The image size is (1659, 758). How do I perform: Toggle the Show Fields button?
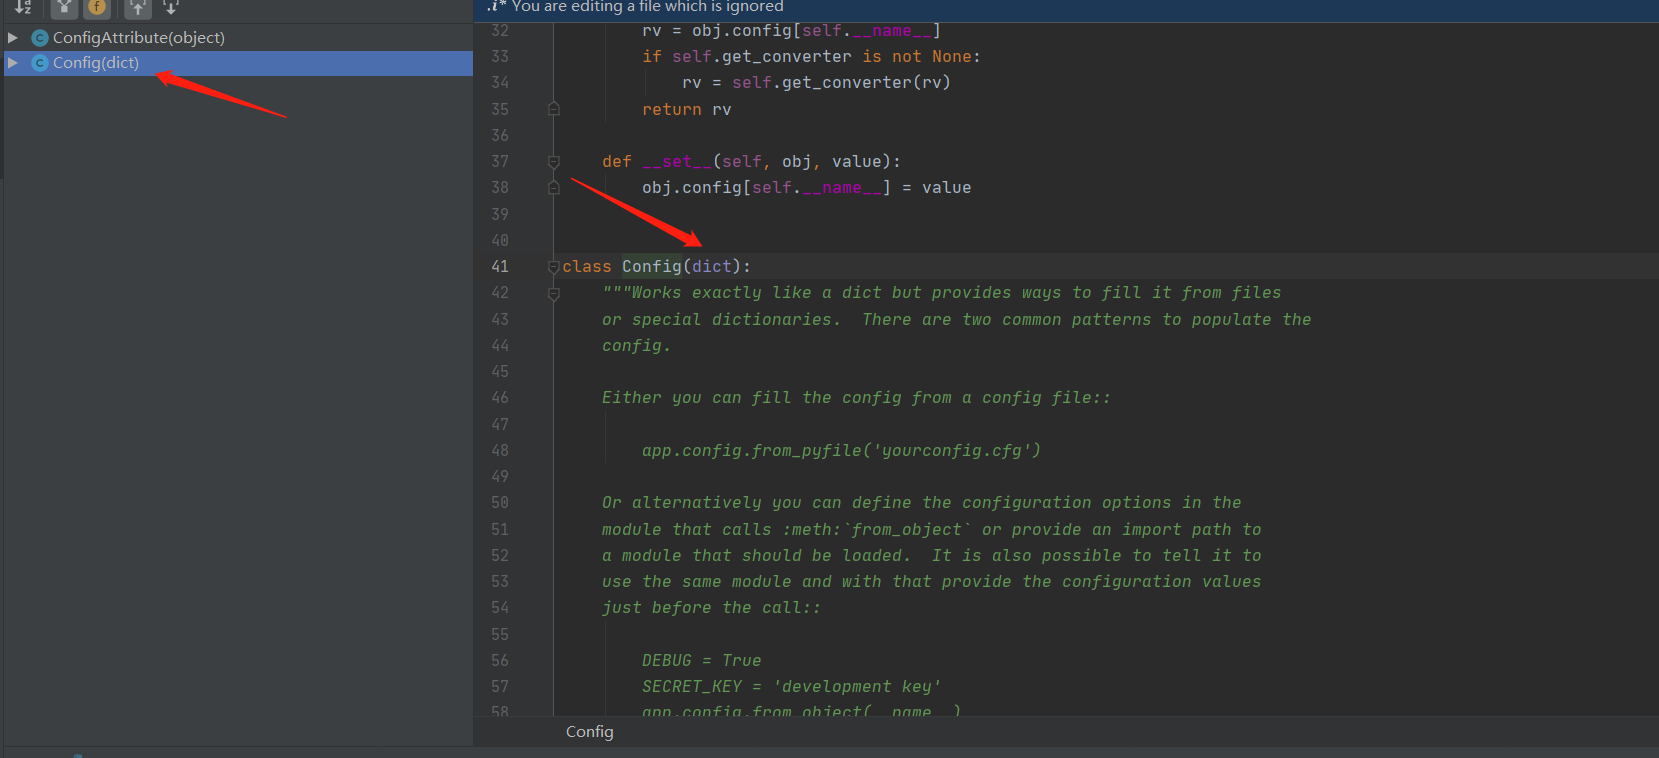pos(97,7)
